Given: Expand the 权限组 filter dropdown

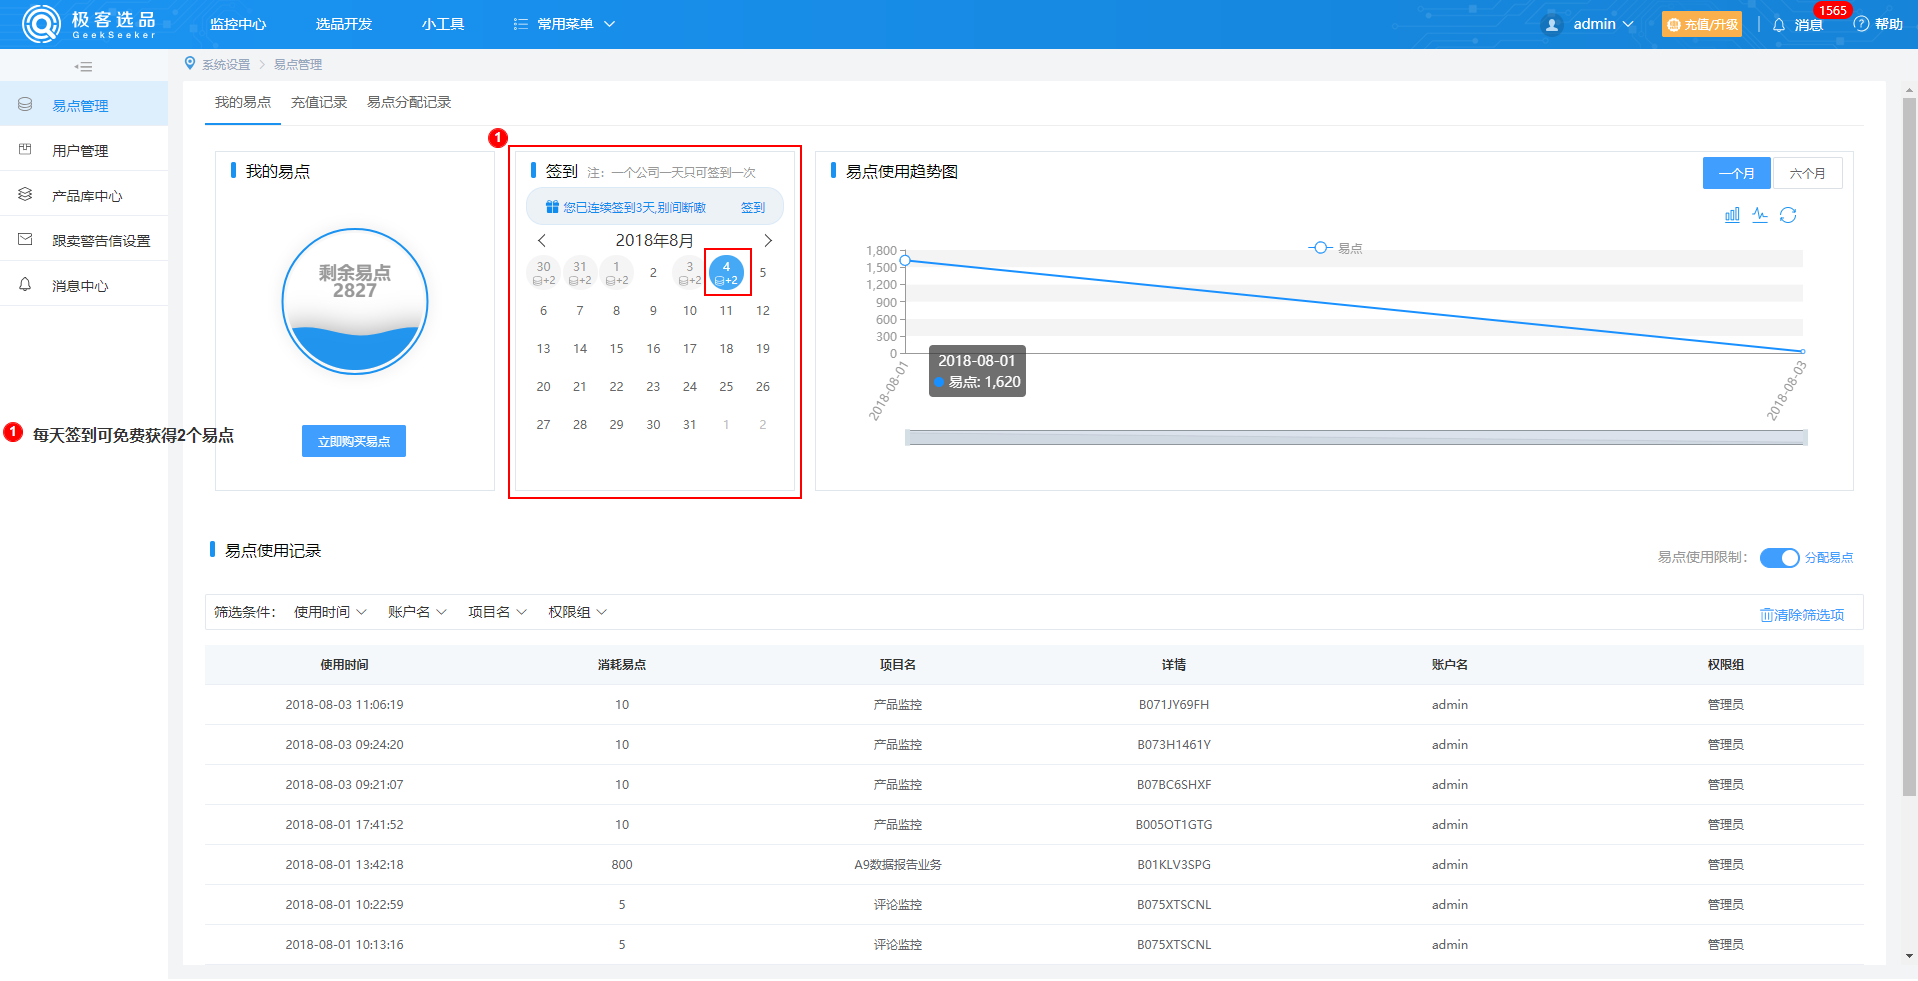Looking at the screenshot, I should point(577,612).
